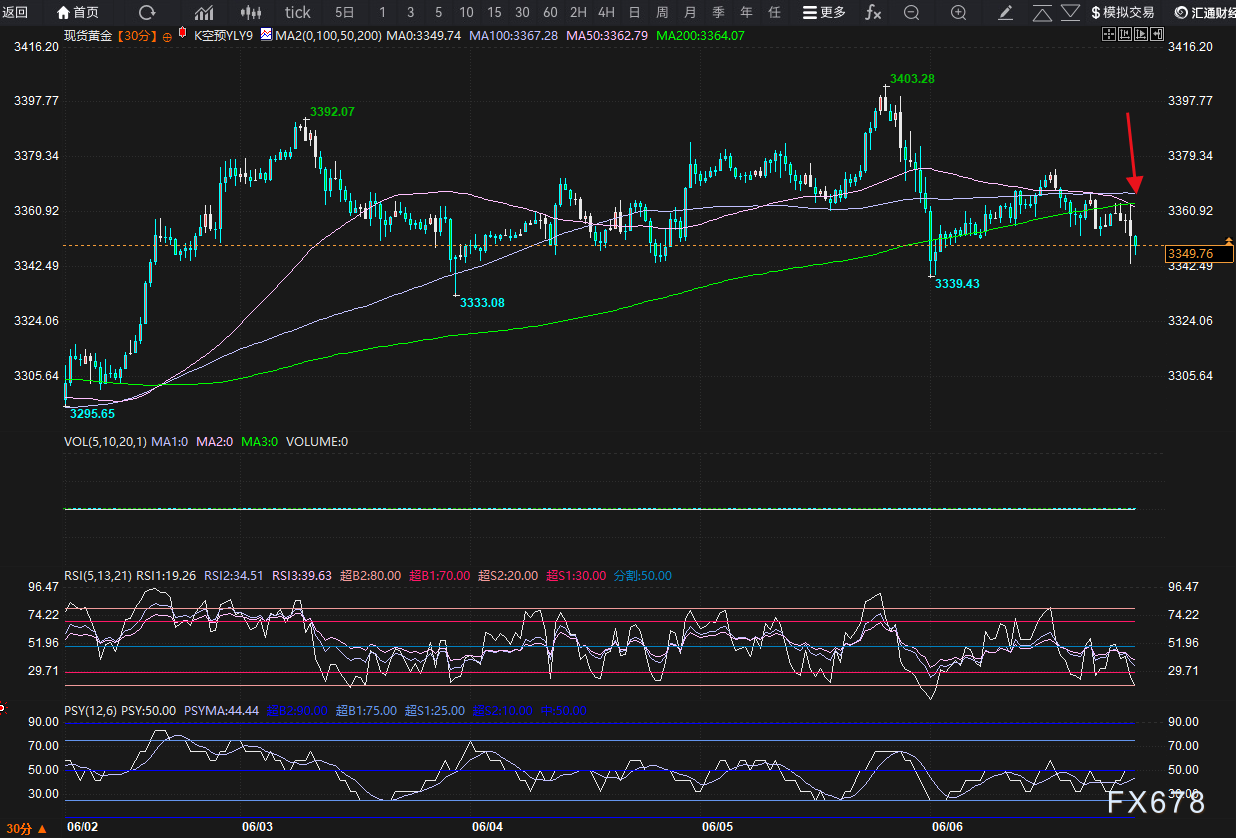Switch to the tick timeframe tab
This screenshot has width=1236, height=838.
297,13
